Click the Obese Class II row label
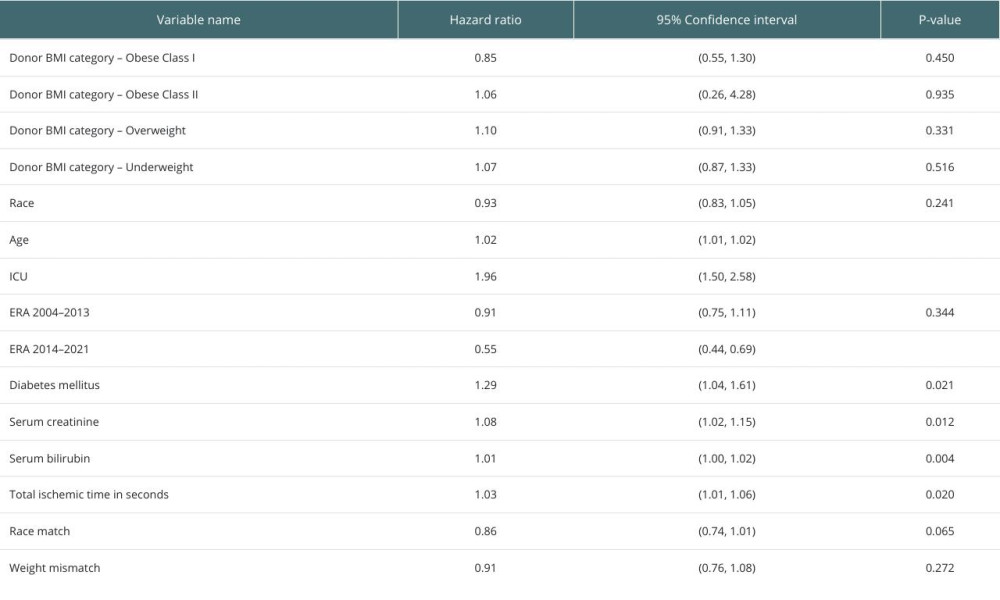Viewport: 1000px width, 600px height. (x=103, y=94)
